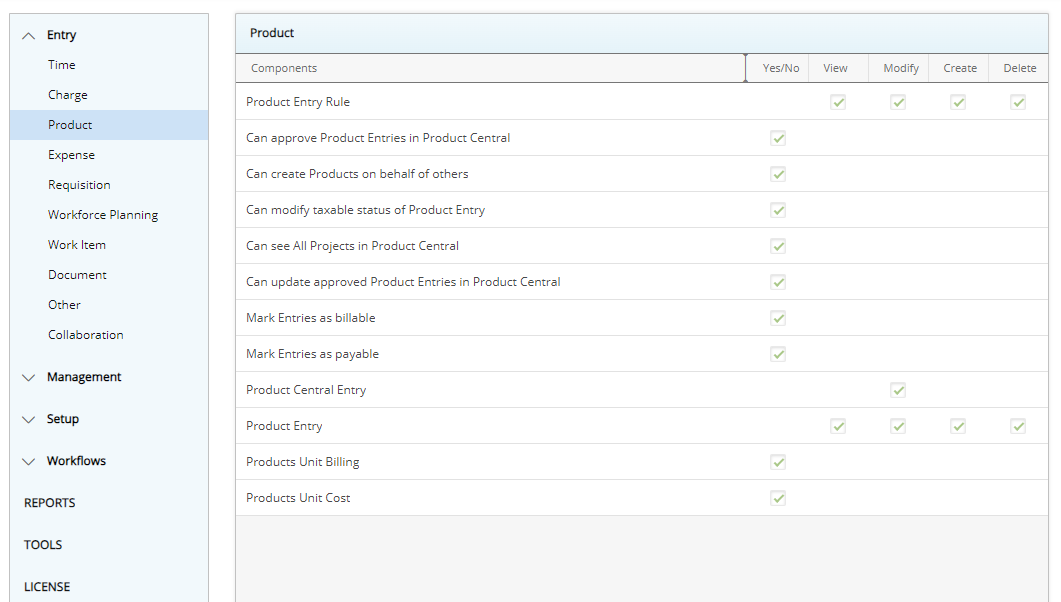Click the Components column header
Image resolution: width=1061 pixels, height=602 pixels.
click(491, 68)
